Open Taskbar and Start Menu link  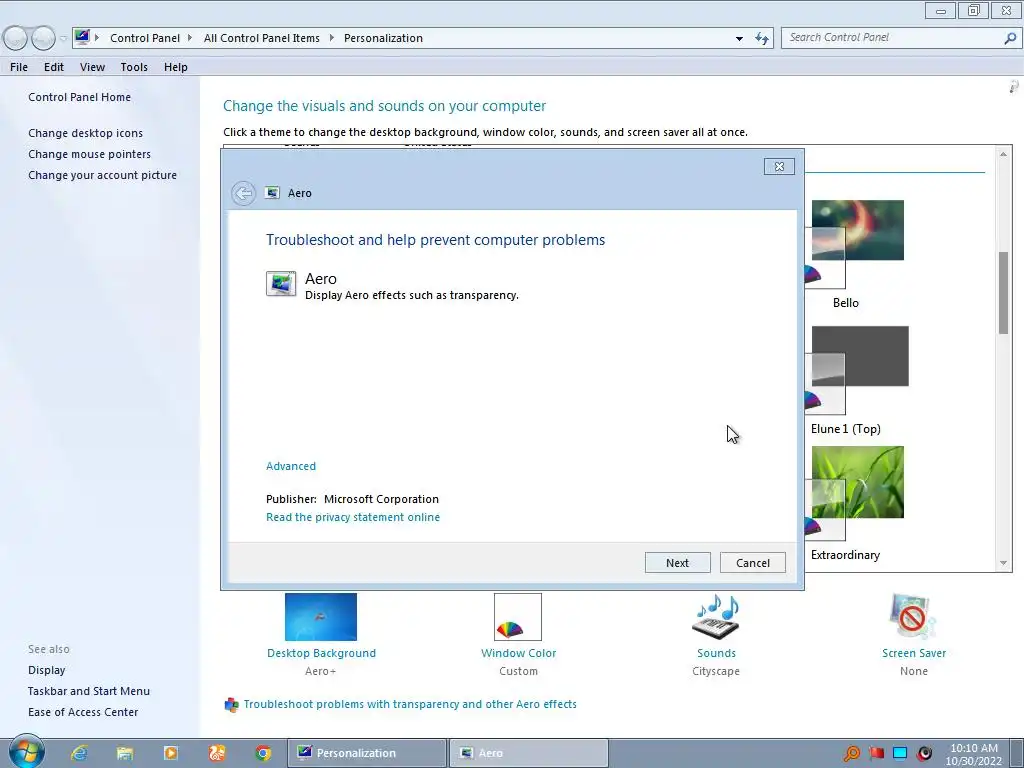pos(89,692)
